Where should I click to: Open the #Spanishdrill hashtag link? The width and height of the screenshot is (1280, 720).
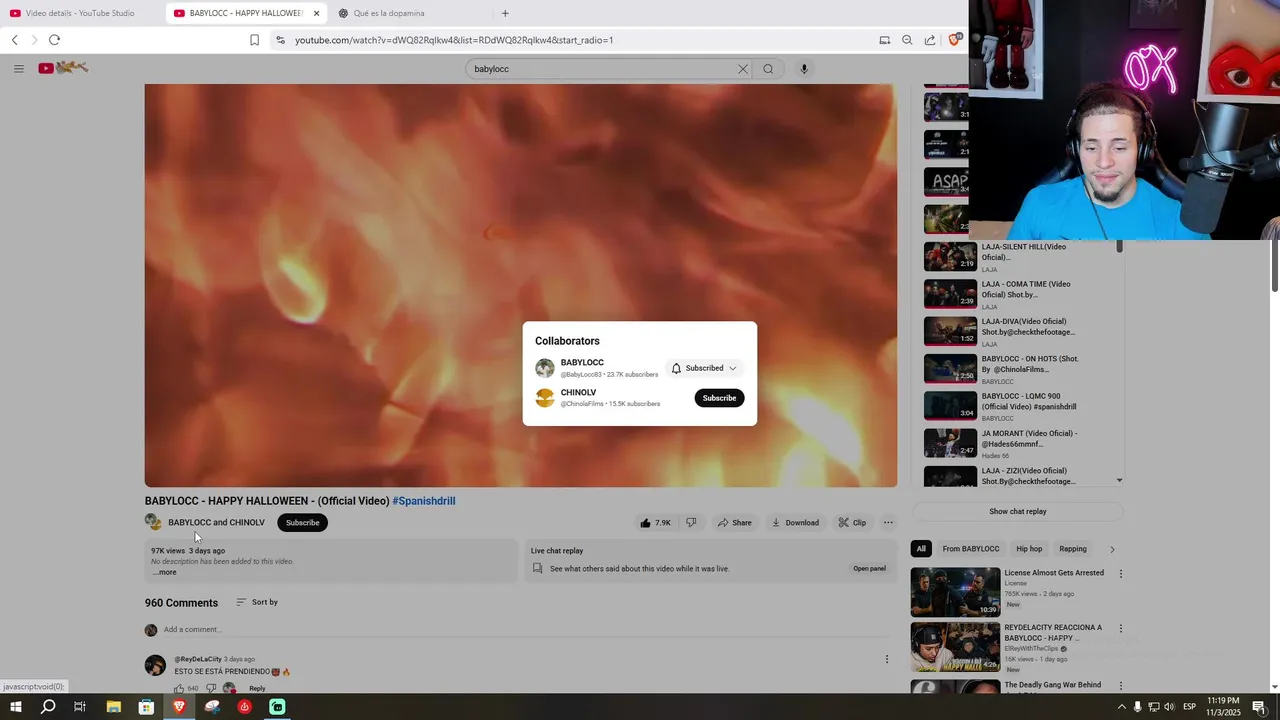424,501
